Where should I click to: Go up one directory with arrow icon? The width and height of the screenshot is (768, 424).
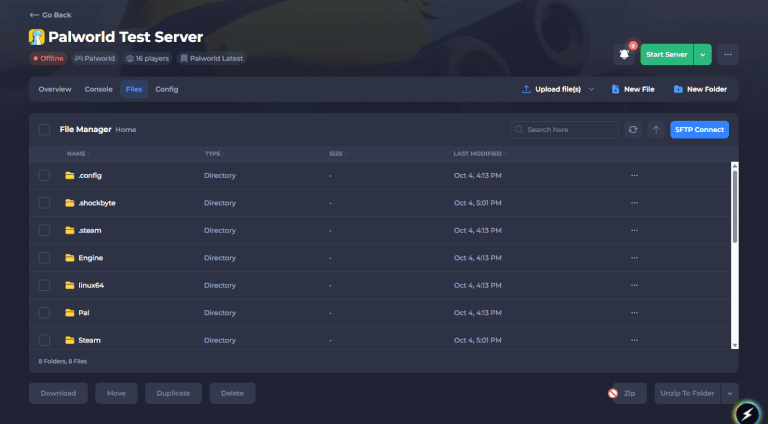pos(656,130)
